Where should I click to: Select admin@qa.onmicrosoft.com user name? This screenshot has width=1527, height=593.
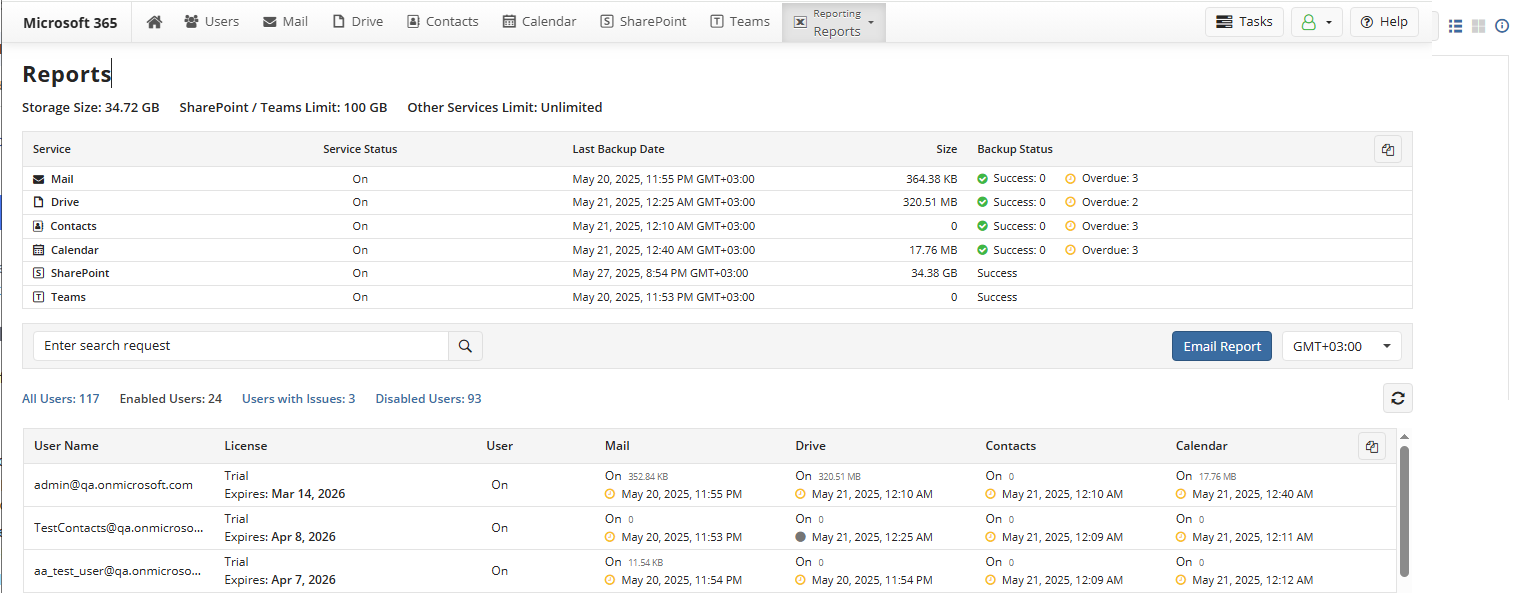pyautogui.click(x=113, y=485)
